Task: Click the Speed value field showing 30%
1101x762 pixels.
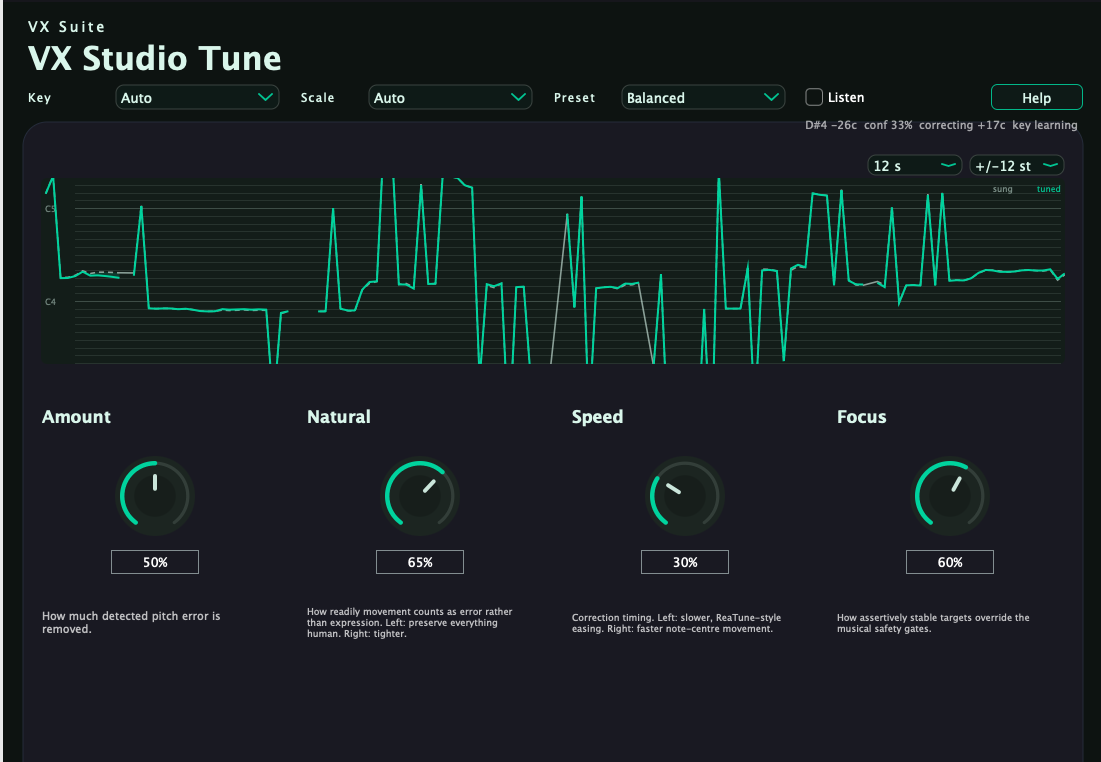Action: (x=685, y=562)
